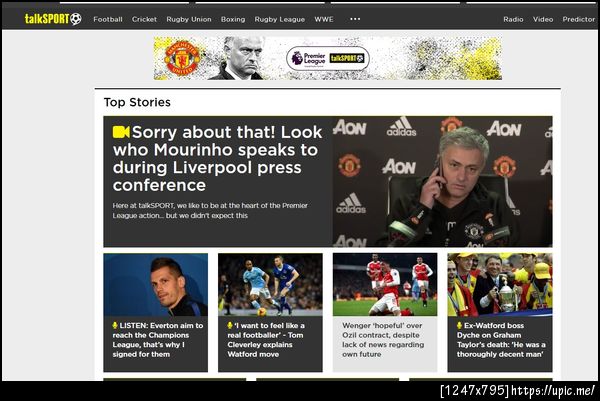Screen dimensions: 600x401
Task: Select WWE in the navigation bar
Action: pyautogui.click(x=324, y=19)
